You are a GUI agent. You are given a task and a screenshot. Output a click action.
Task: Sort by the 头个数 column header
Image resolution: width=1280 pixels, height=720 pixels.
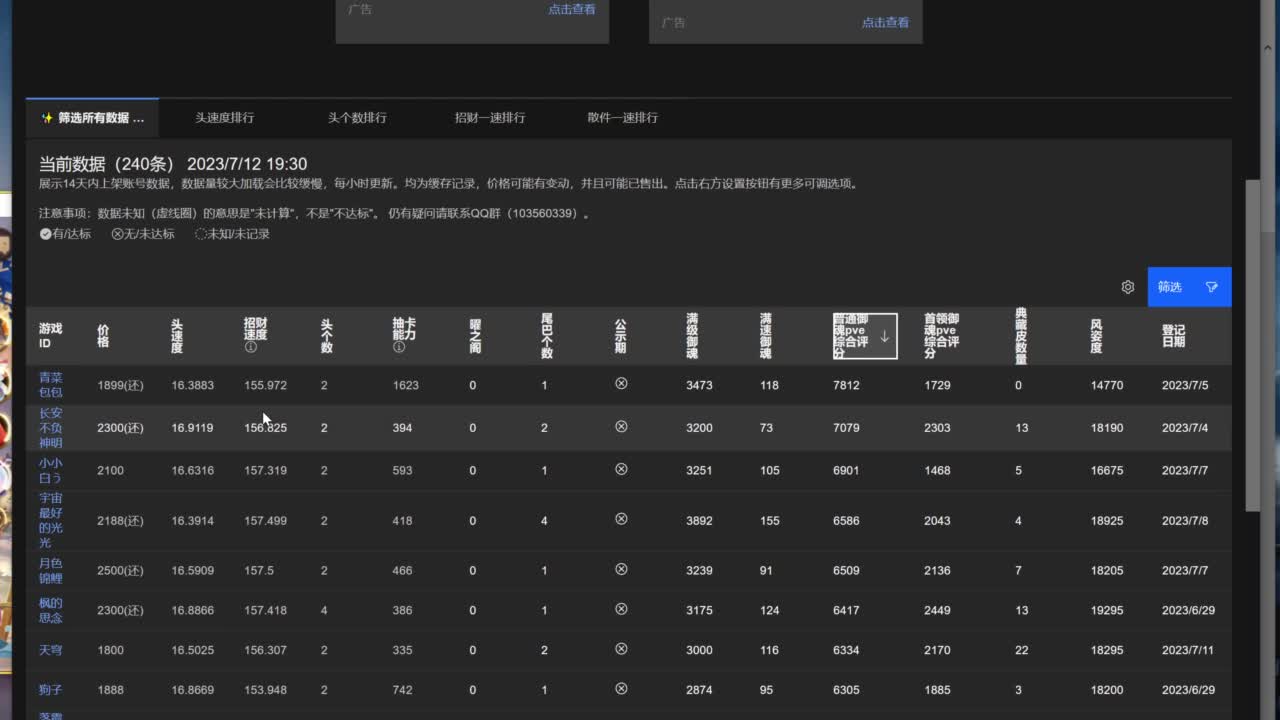coord(326,335)
